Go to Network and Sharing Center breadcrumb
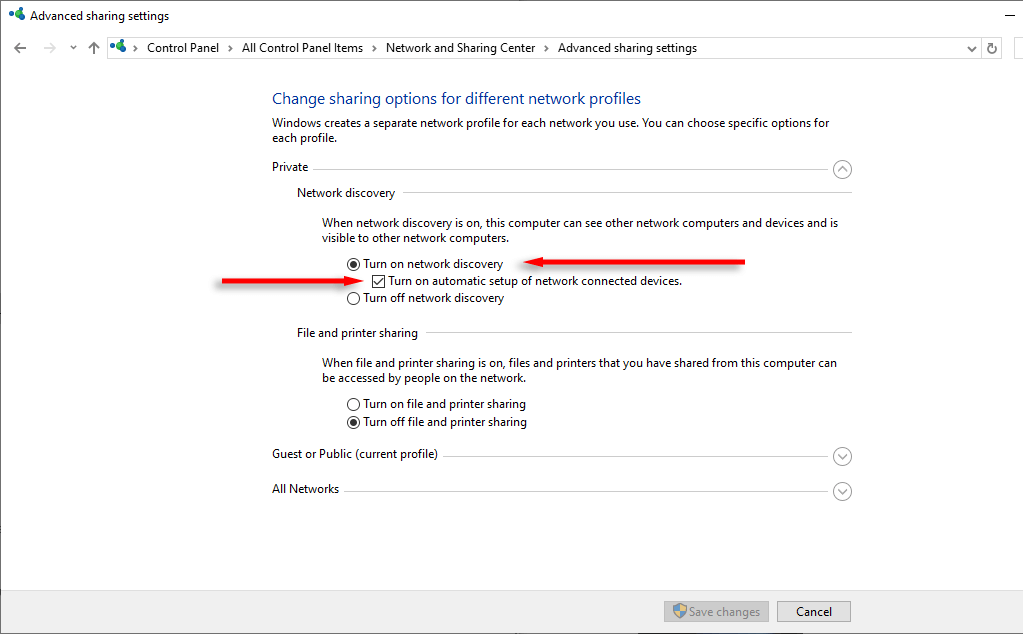1023x634 pixels. click(x=460, y=48)
